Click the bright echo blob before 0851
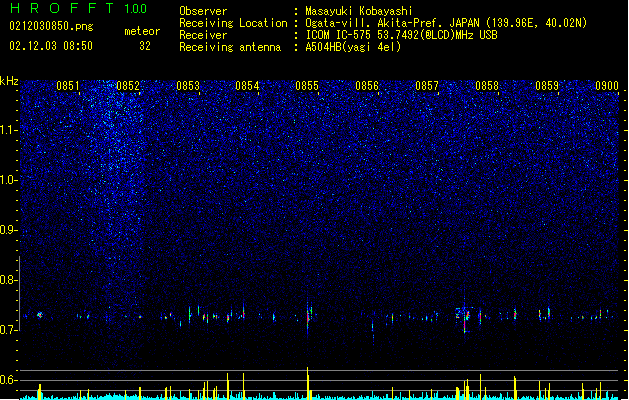This screenshot has height=400, width=629. tap(40, 315)
